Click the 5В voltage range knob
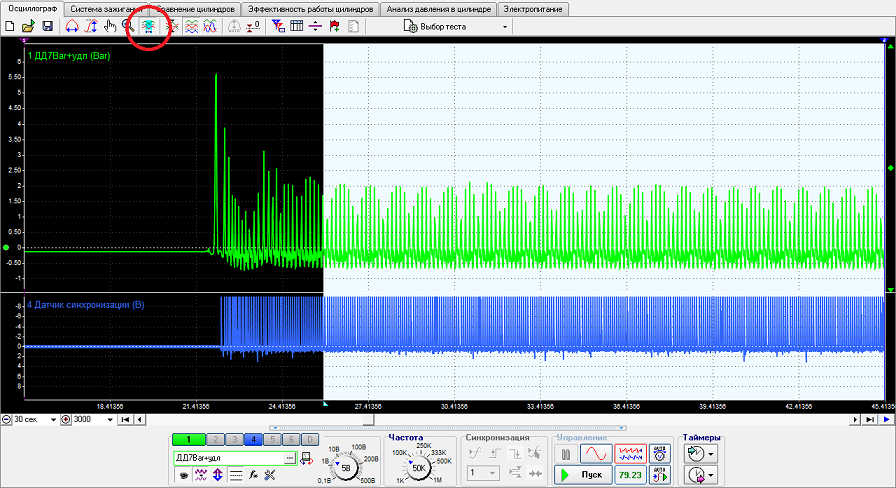Viewport: 896px width, 488px height. 345,468
